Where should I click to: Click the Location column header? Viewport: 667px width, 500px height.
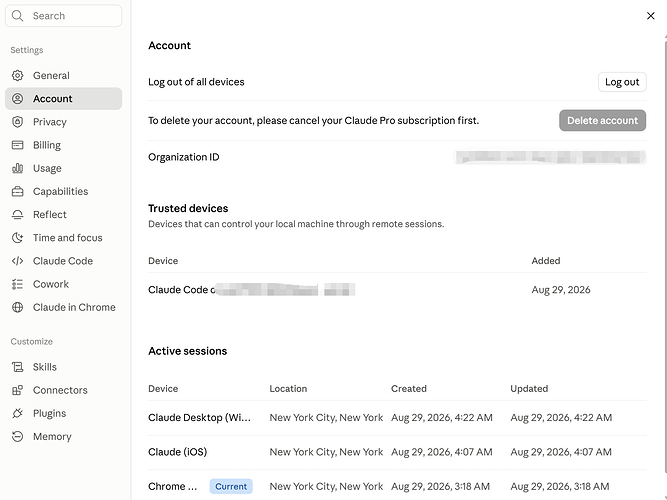pyautogui.click(x=288, y=389)
